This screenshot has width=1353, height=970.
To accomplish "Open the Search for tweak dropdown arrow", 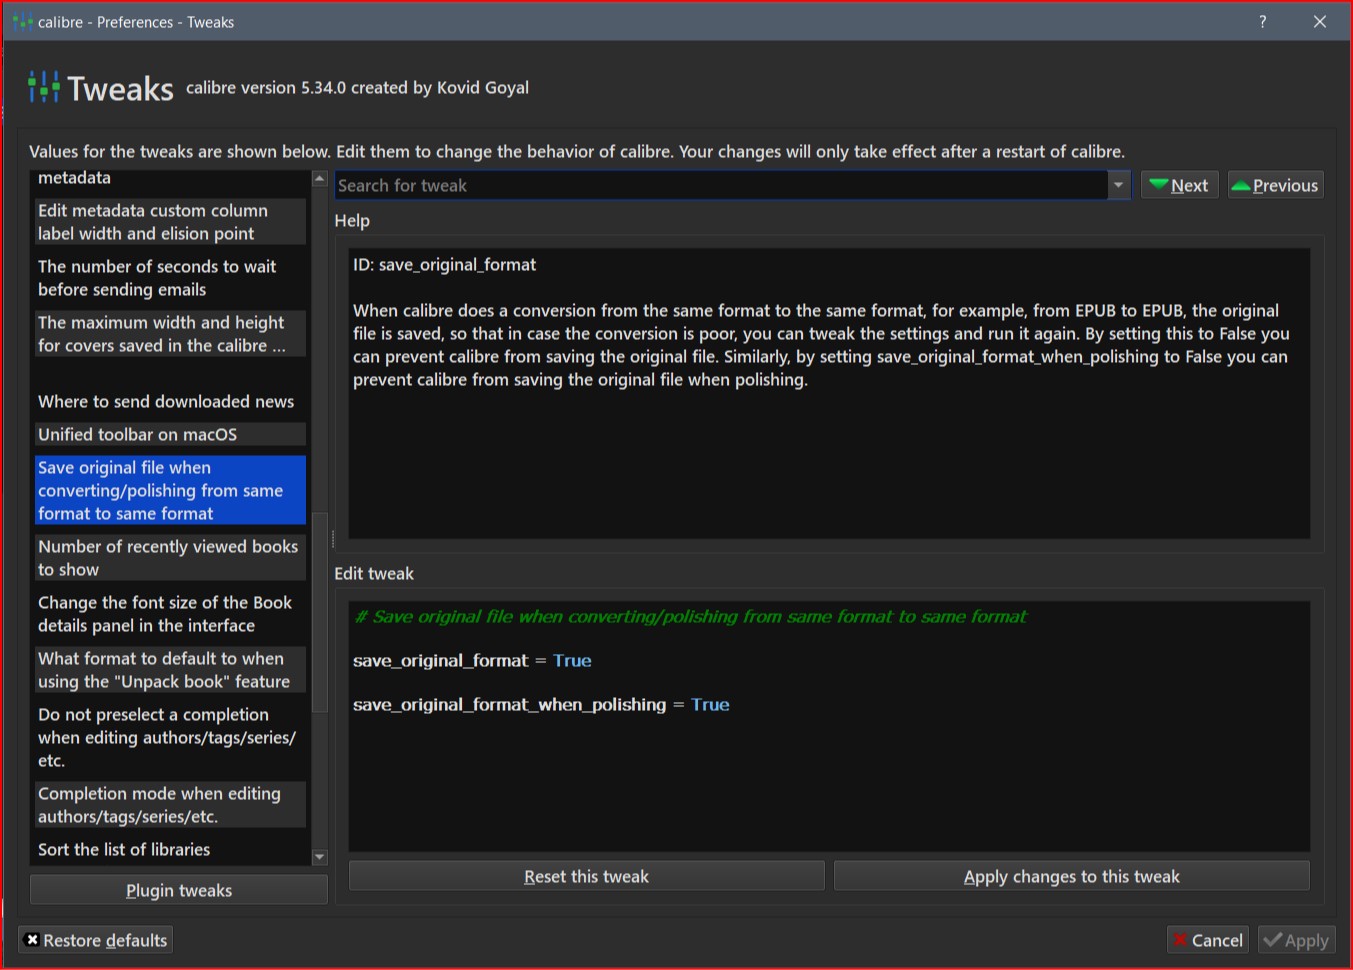I will (x=1119, y=185).
